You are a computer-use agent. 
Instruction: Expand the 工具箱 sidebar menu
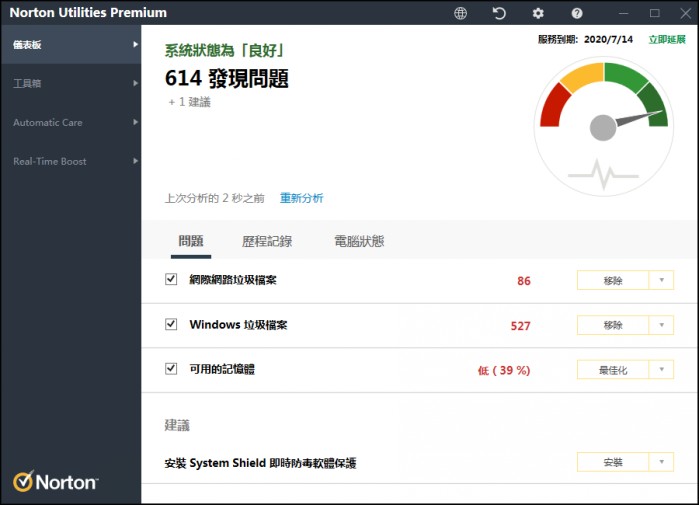70,84
